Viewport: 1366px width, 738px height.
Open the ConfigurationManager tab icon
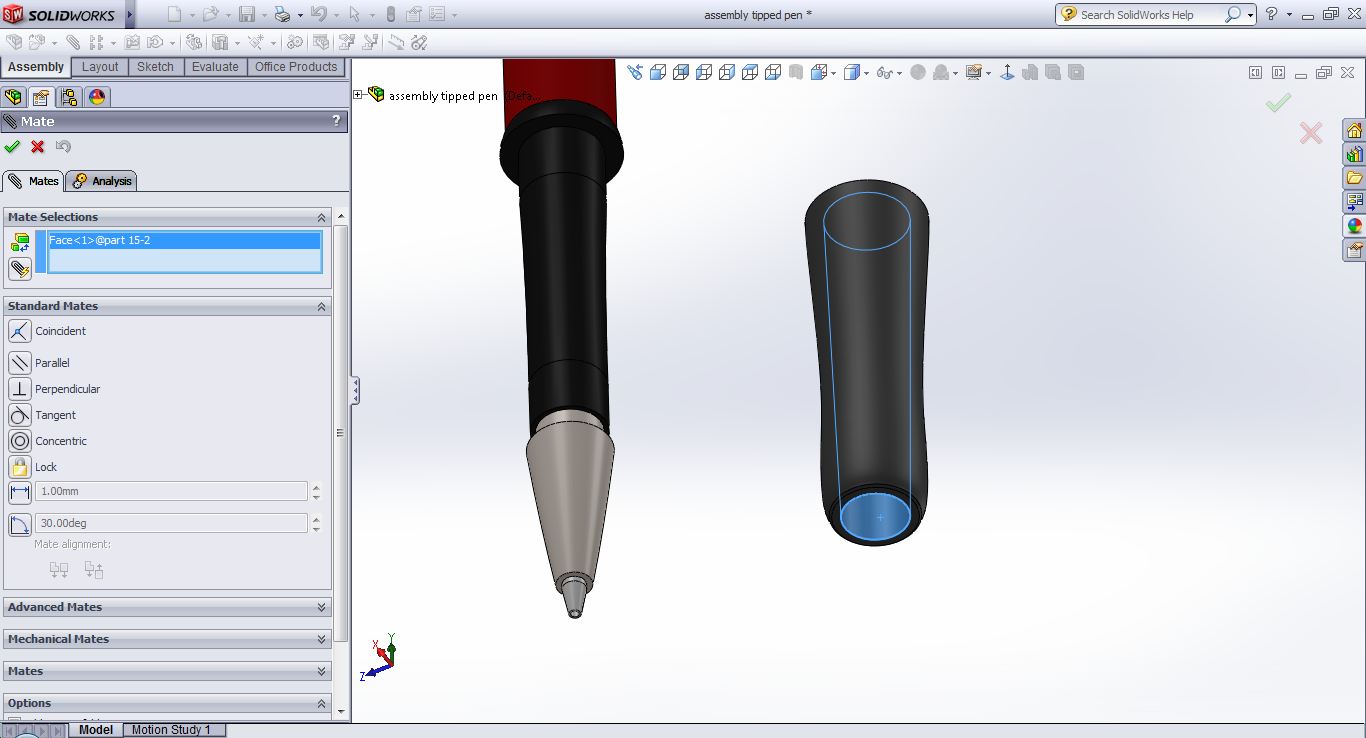pyautogui.click(x=68, y=97)
